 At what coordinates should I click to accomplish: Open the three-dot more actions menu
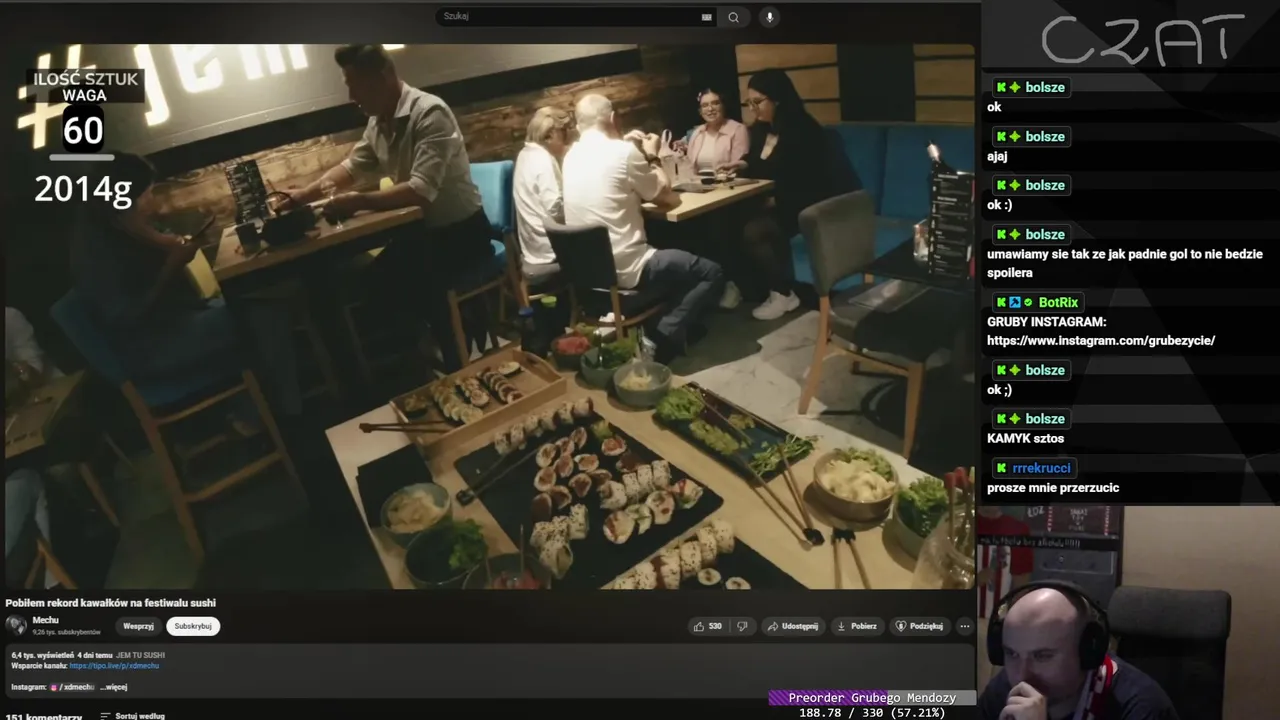tap(964, 626)
